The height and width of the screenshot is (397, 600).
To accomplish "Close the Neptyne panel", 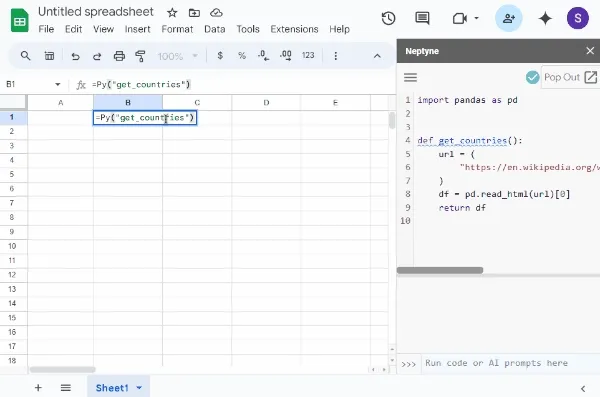I will [x=590, y=51].
